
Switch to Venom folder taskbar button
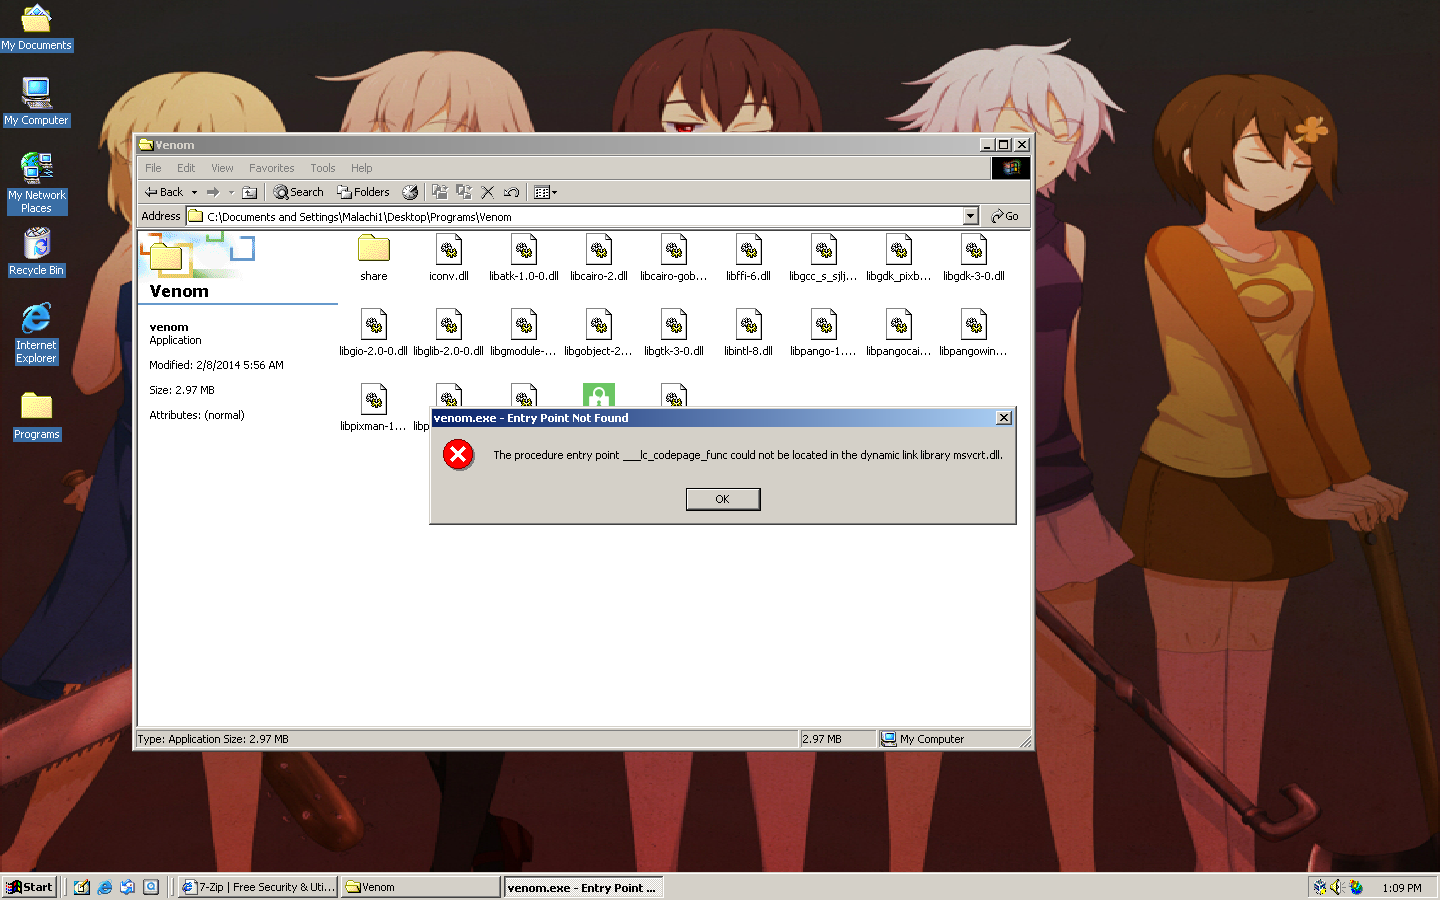(420, 887)
